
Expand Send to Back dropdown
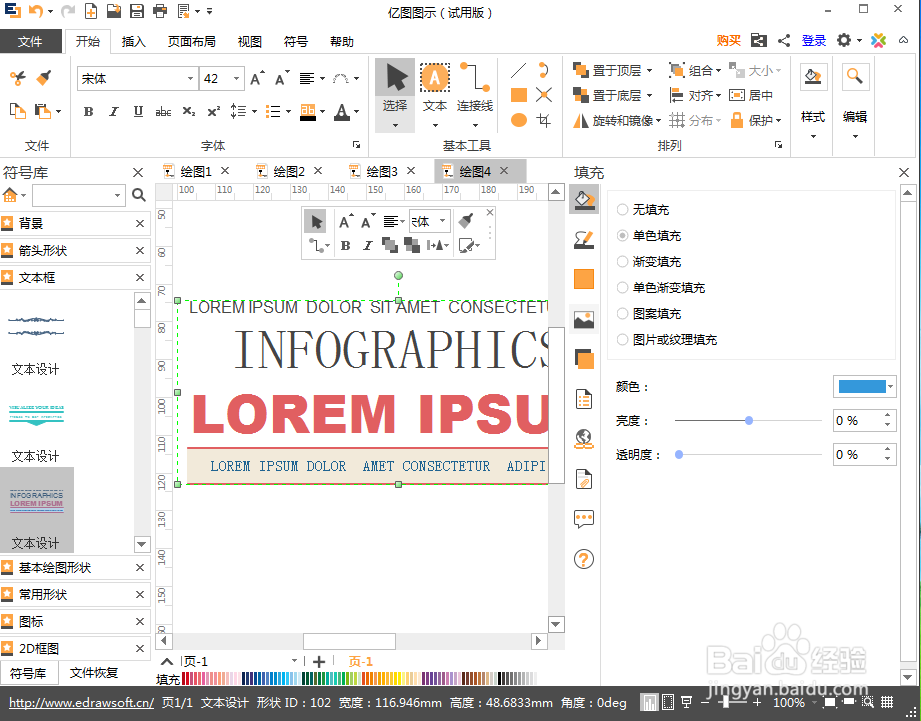pos(650,95)
